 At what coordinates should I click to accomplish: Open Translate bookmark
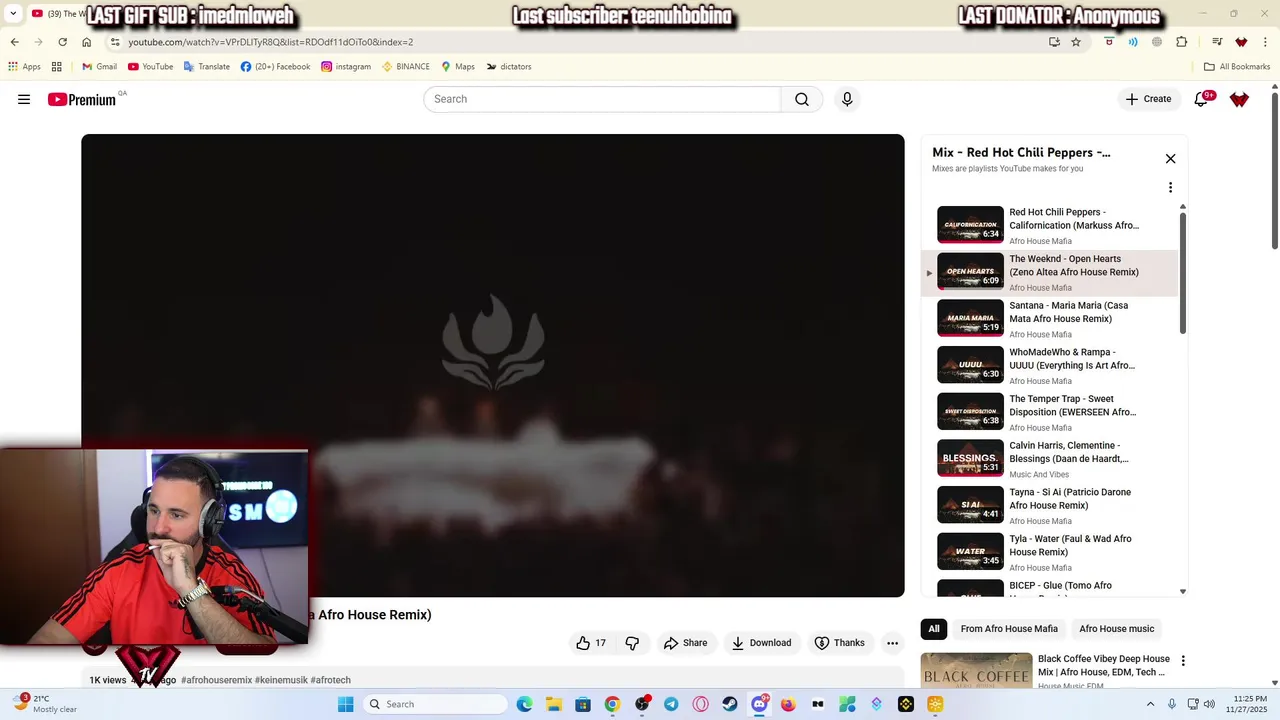206,67
